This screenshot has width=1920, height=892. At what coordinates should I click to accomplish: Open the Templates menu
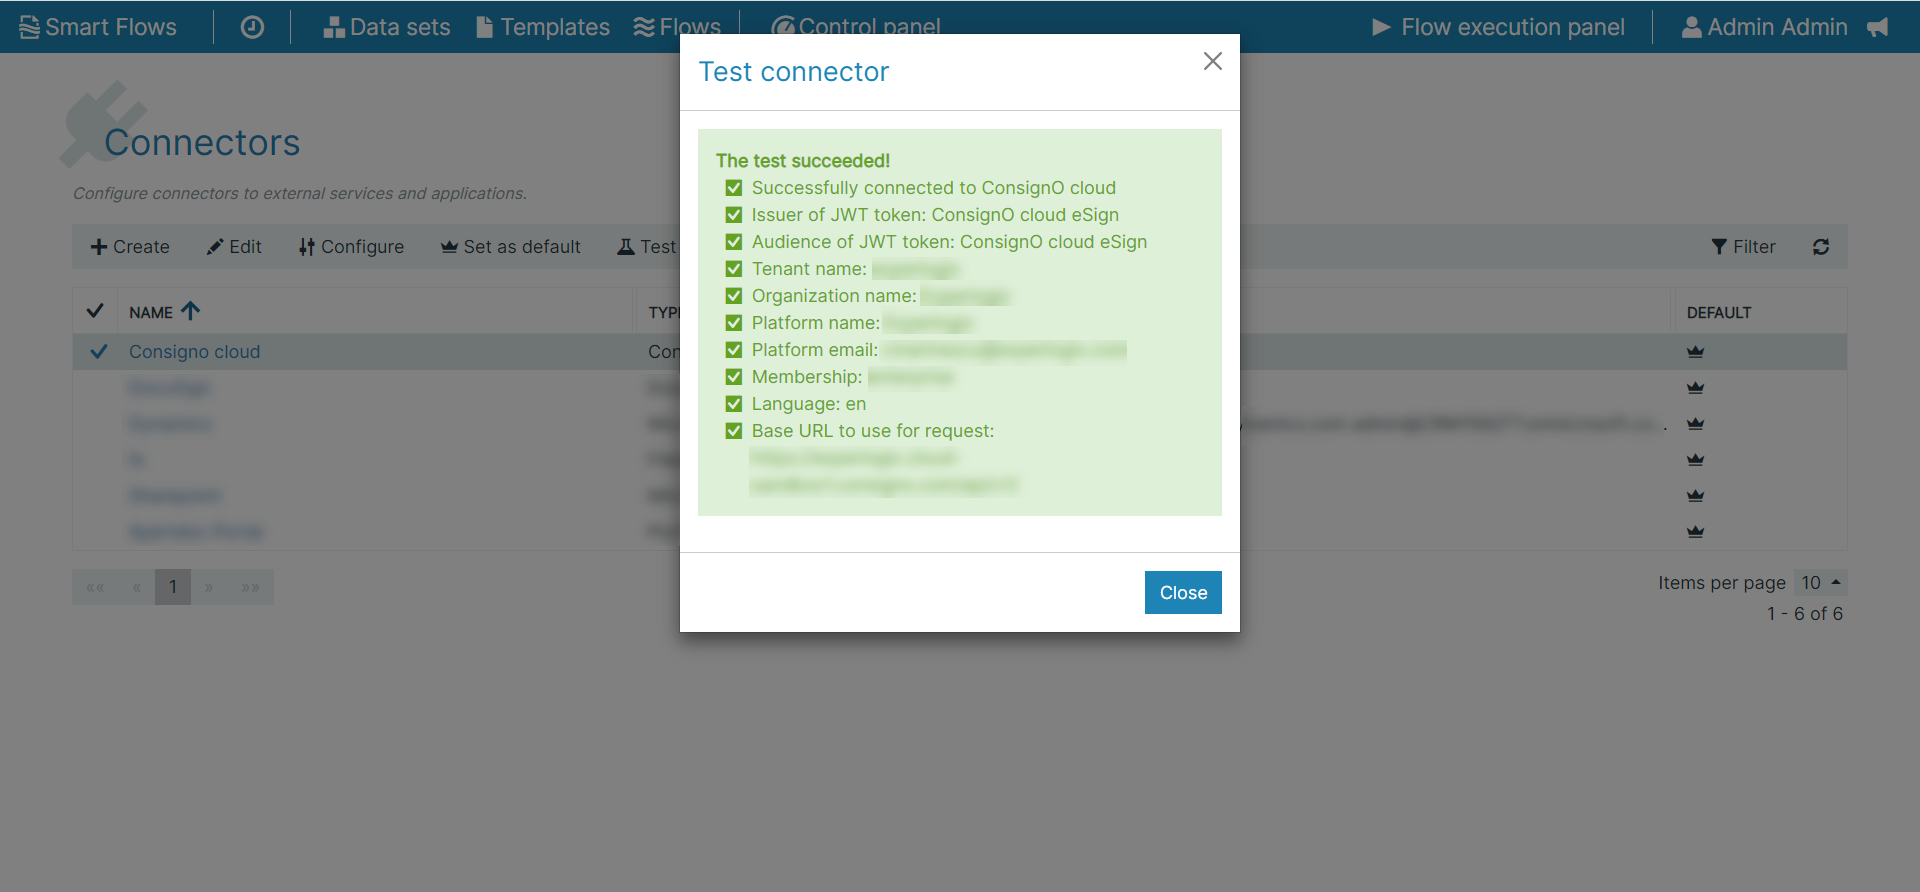click(x=543, y=27)
